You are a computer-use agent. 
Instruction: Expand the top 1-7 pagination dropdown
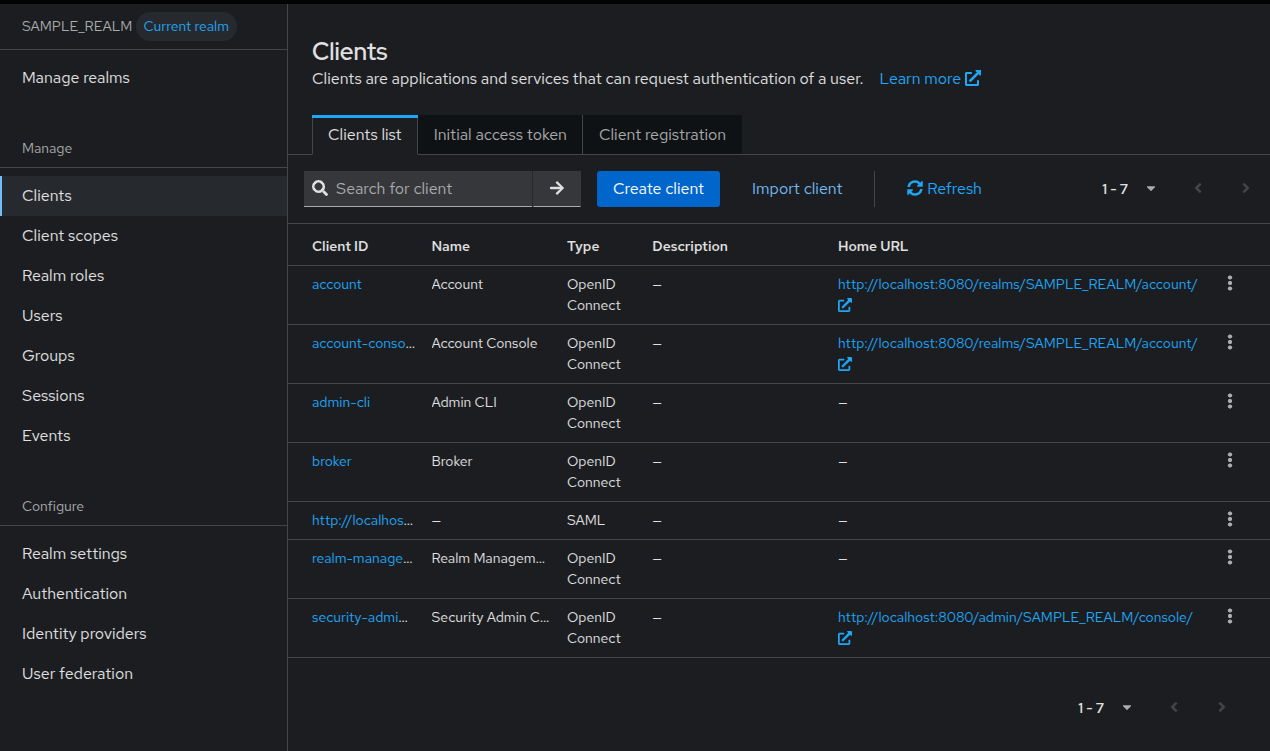coord(1129,188)
